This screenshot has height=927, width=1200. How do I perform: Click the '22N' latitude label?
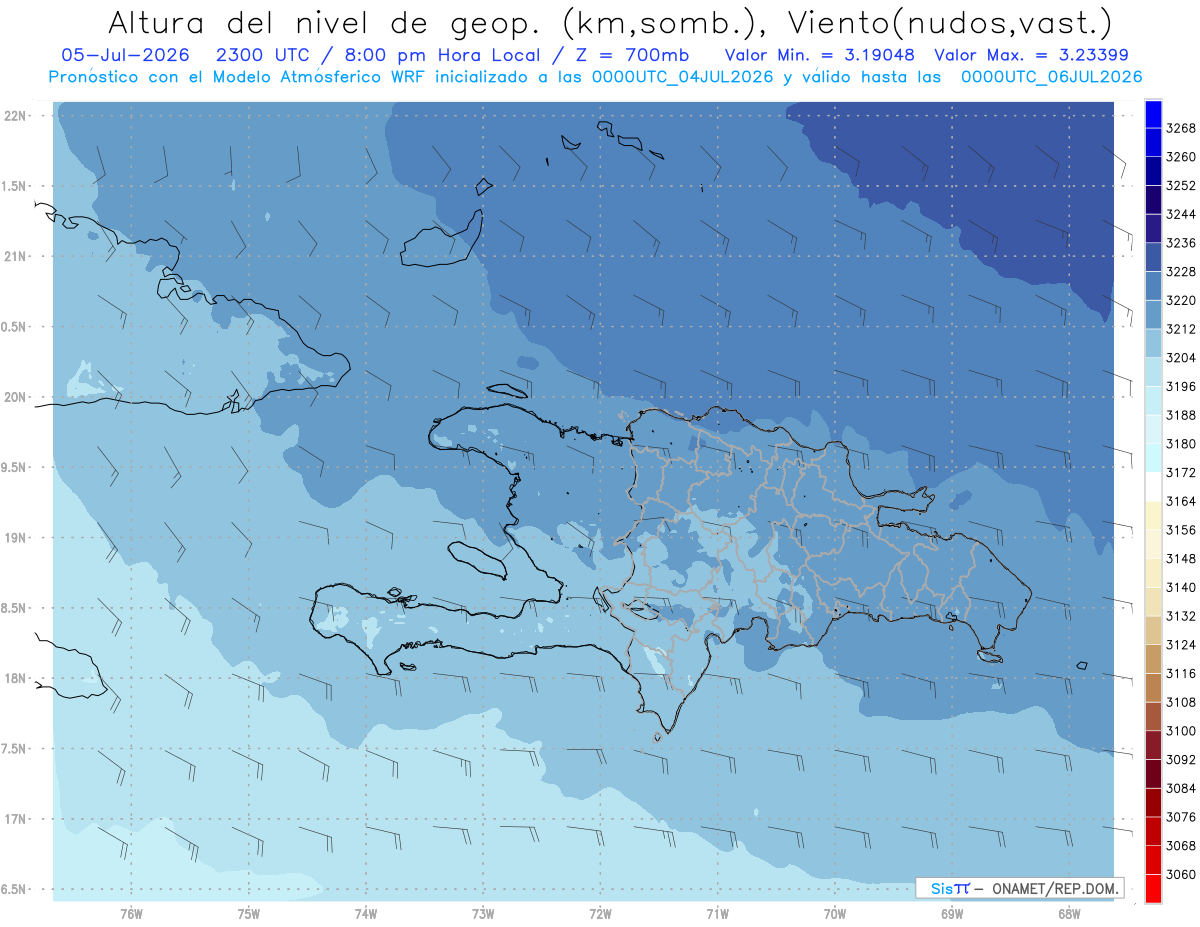15,115
